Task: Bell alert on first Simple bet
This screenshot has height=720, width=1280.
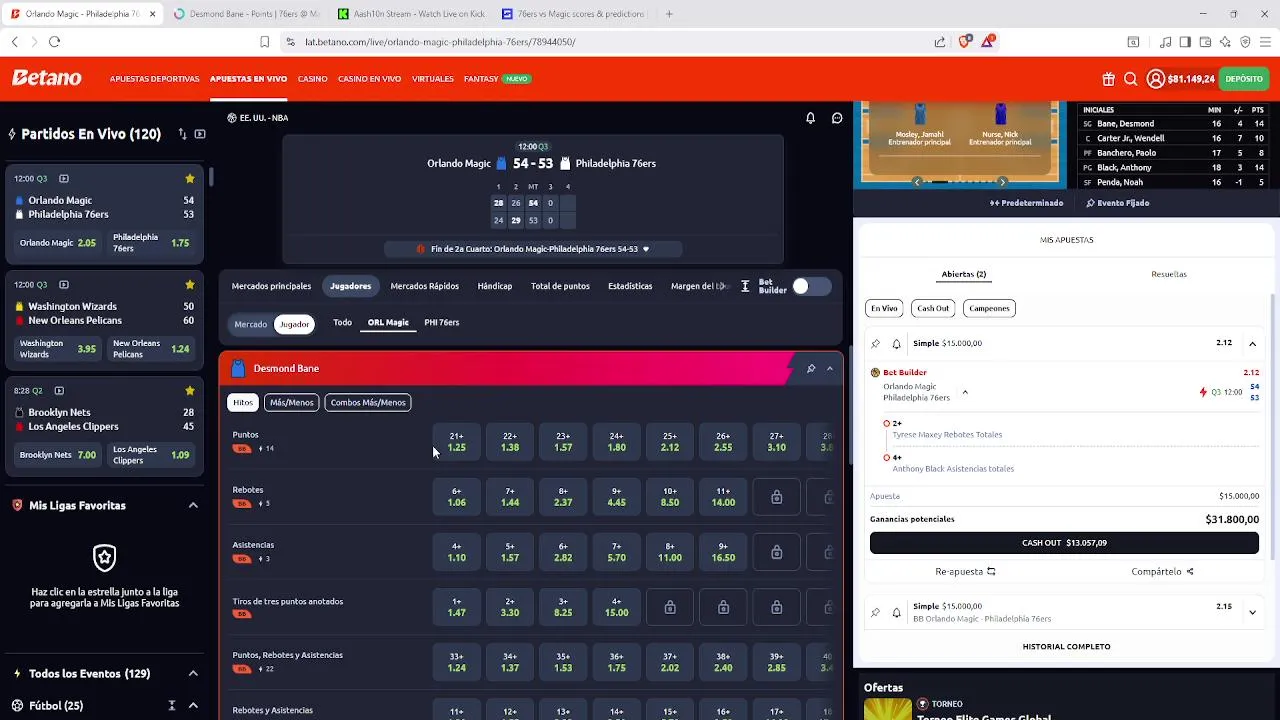Action: (x=896, y=343)
